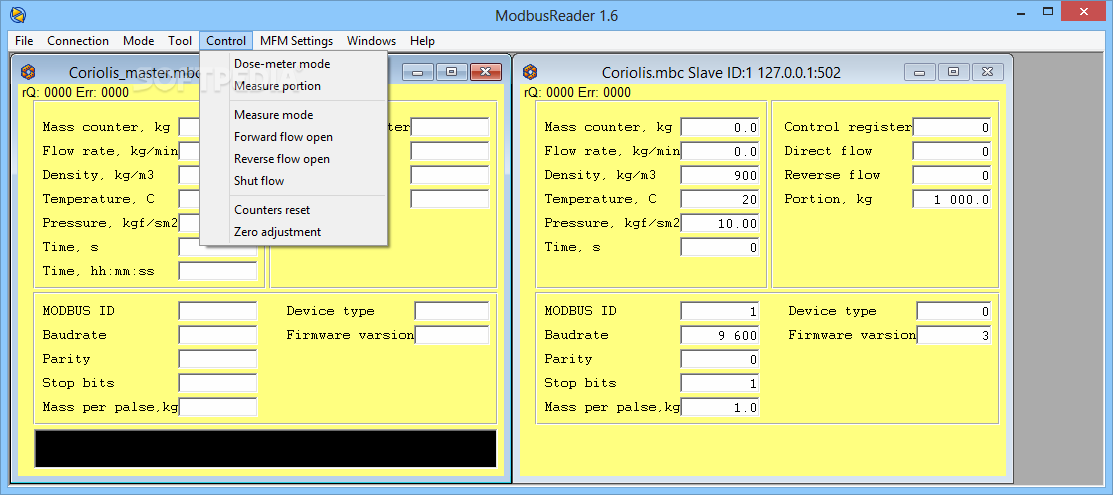Click Device type field in Slave window

[954, 311]
